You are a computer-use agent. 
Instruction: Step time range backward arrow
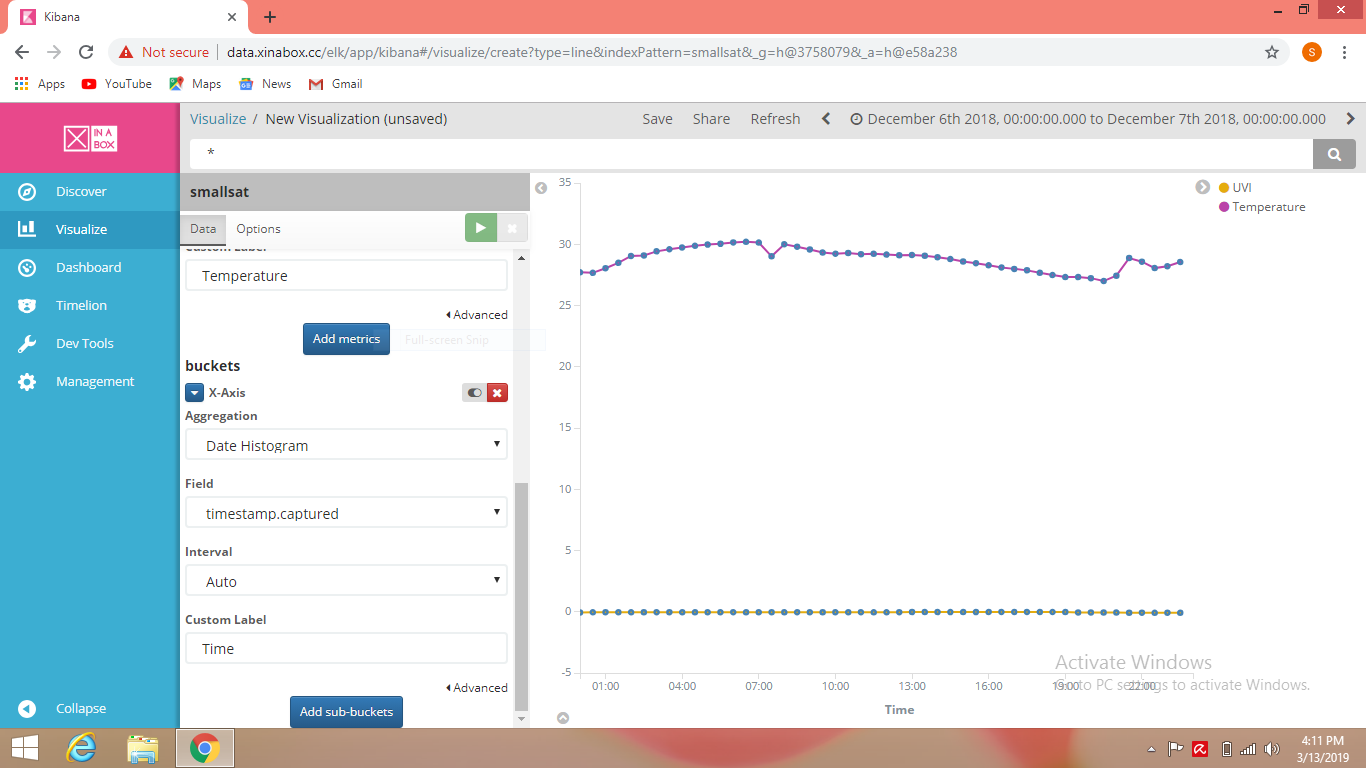[x=826, y=119]
